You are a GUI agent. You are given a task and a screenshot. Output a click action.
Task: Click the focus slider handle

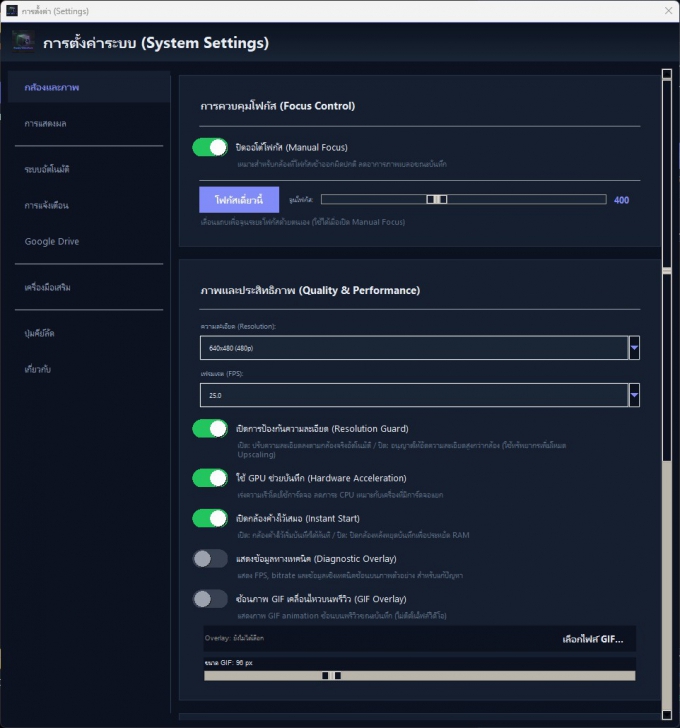pos(436,199)
